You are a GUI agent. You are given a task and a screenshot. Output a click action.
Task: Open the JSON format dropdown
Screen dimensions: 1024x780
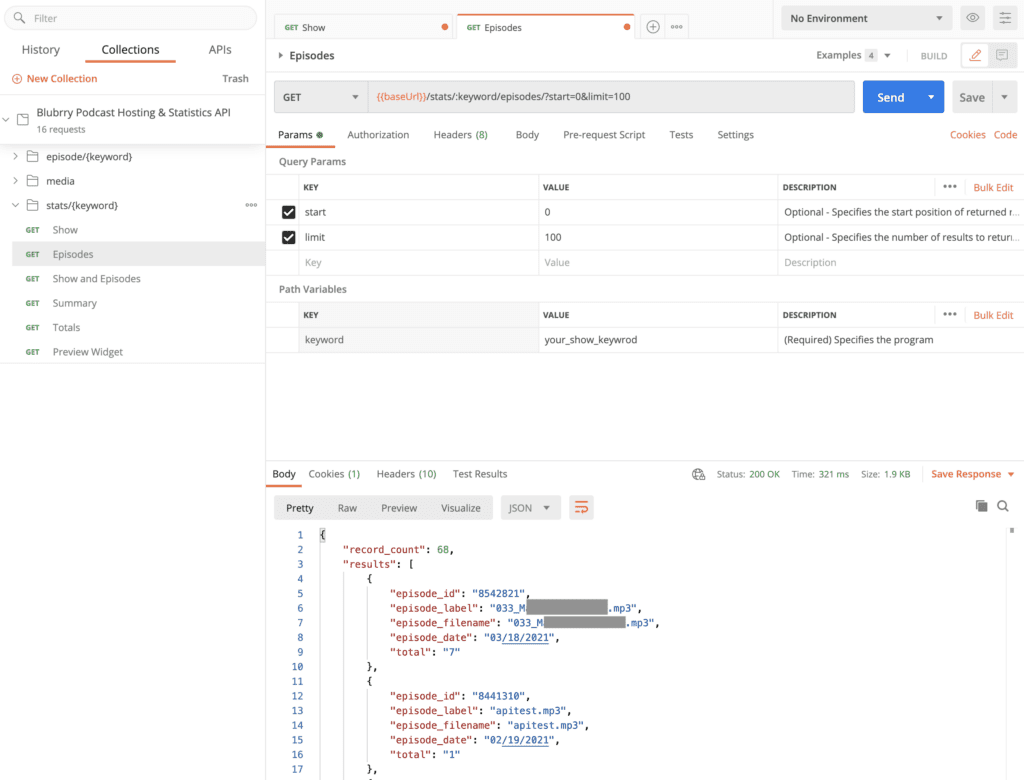530,508
